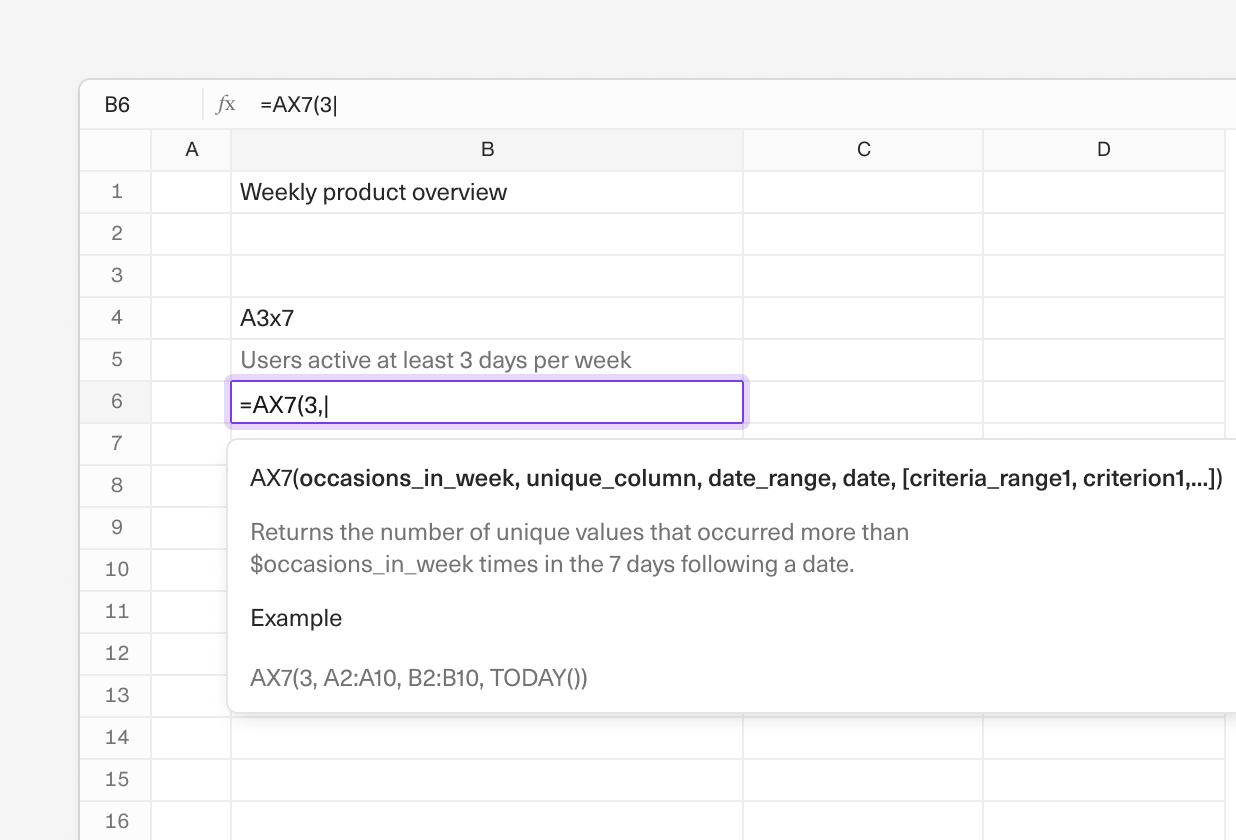
Task: Click empty cell C6
Action: (x=863, y=402)
